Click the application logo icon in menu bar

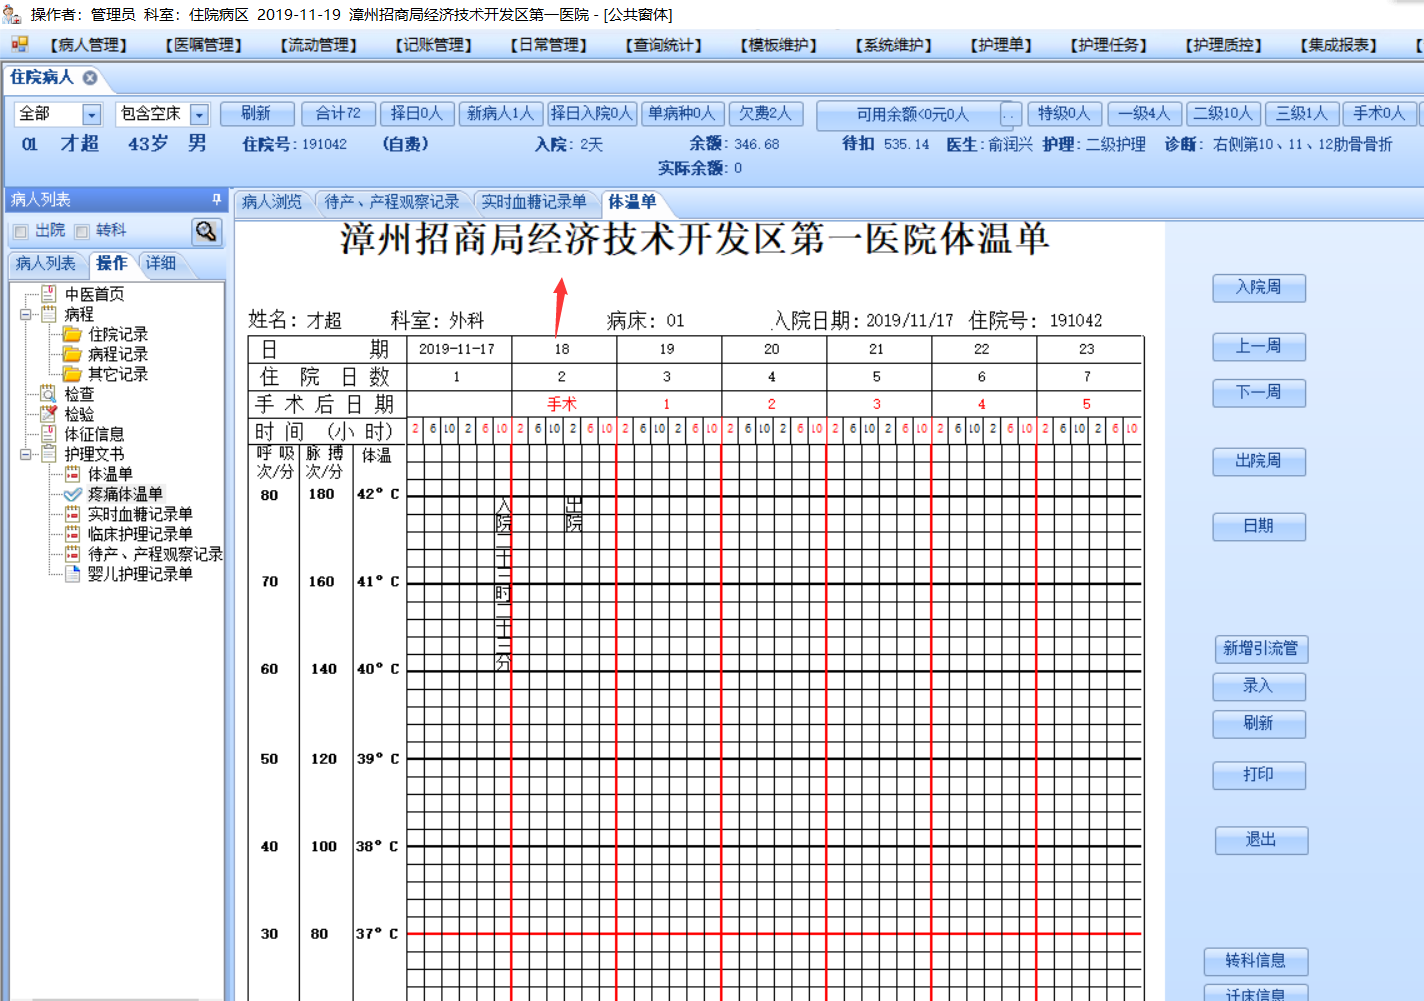[19, 44]
